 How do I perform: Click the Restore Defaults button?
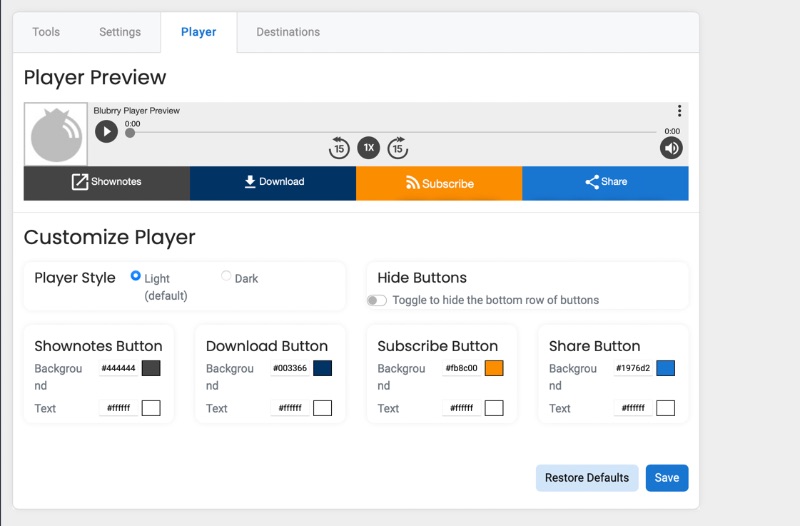click(x=587, y=478)
